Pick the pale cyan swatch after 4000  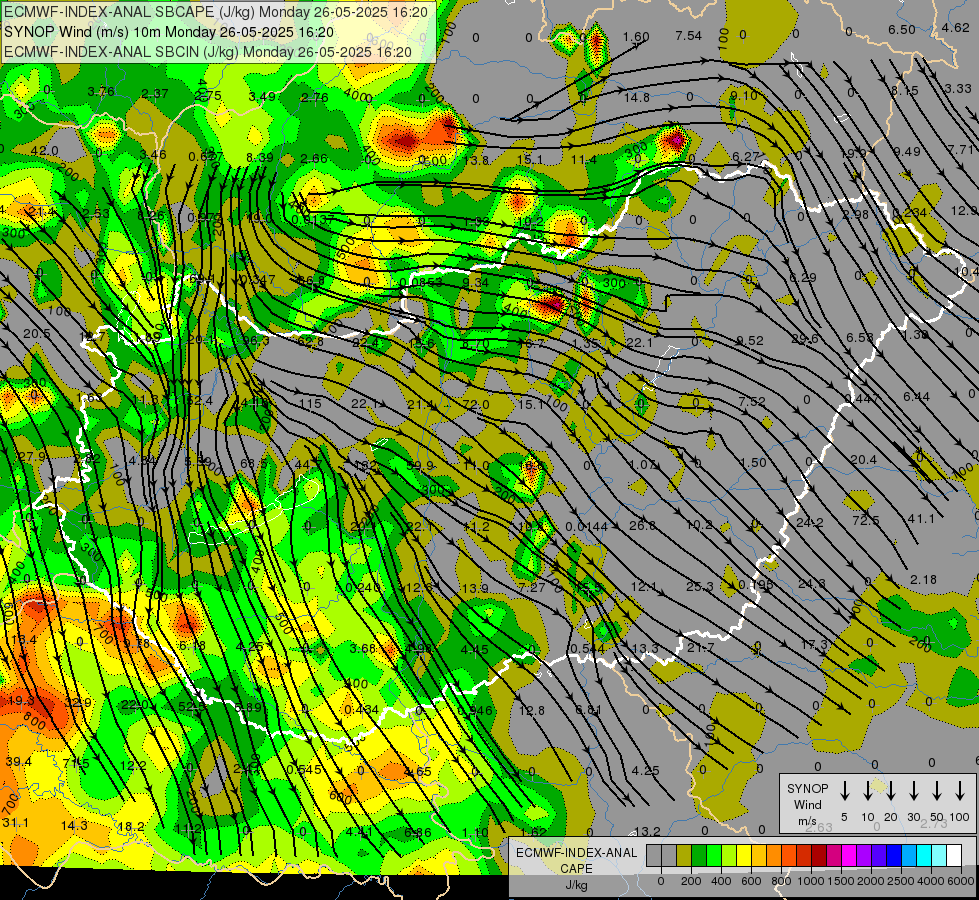pyautogui.click(x=938, y=855)
